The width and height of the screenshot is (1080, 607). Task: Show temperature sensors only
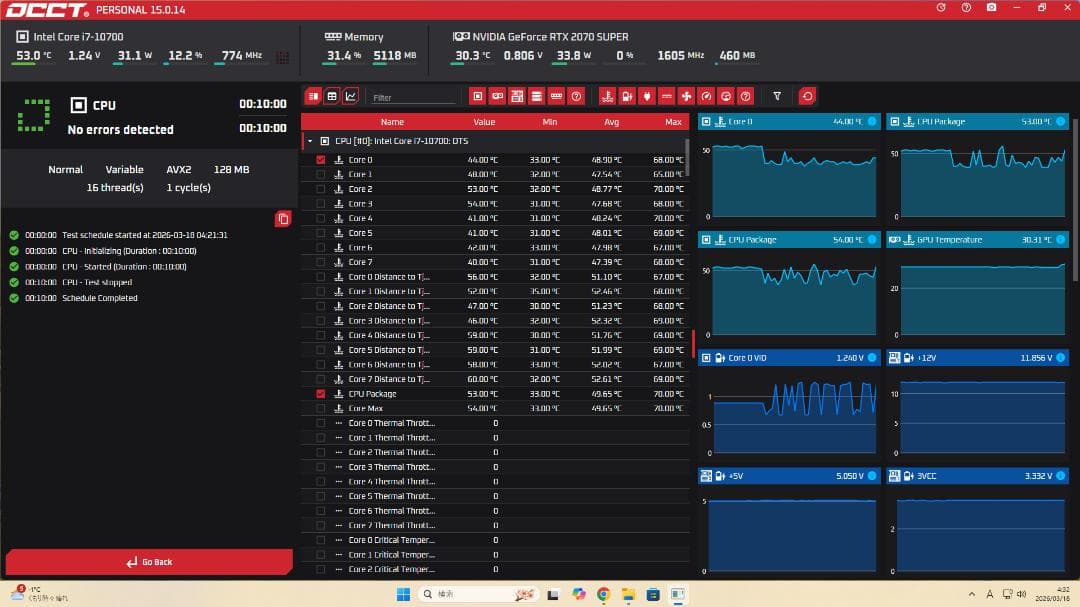607,96
